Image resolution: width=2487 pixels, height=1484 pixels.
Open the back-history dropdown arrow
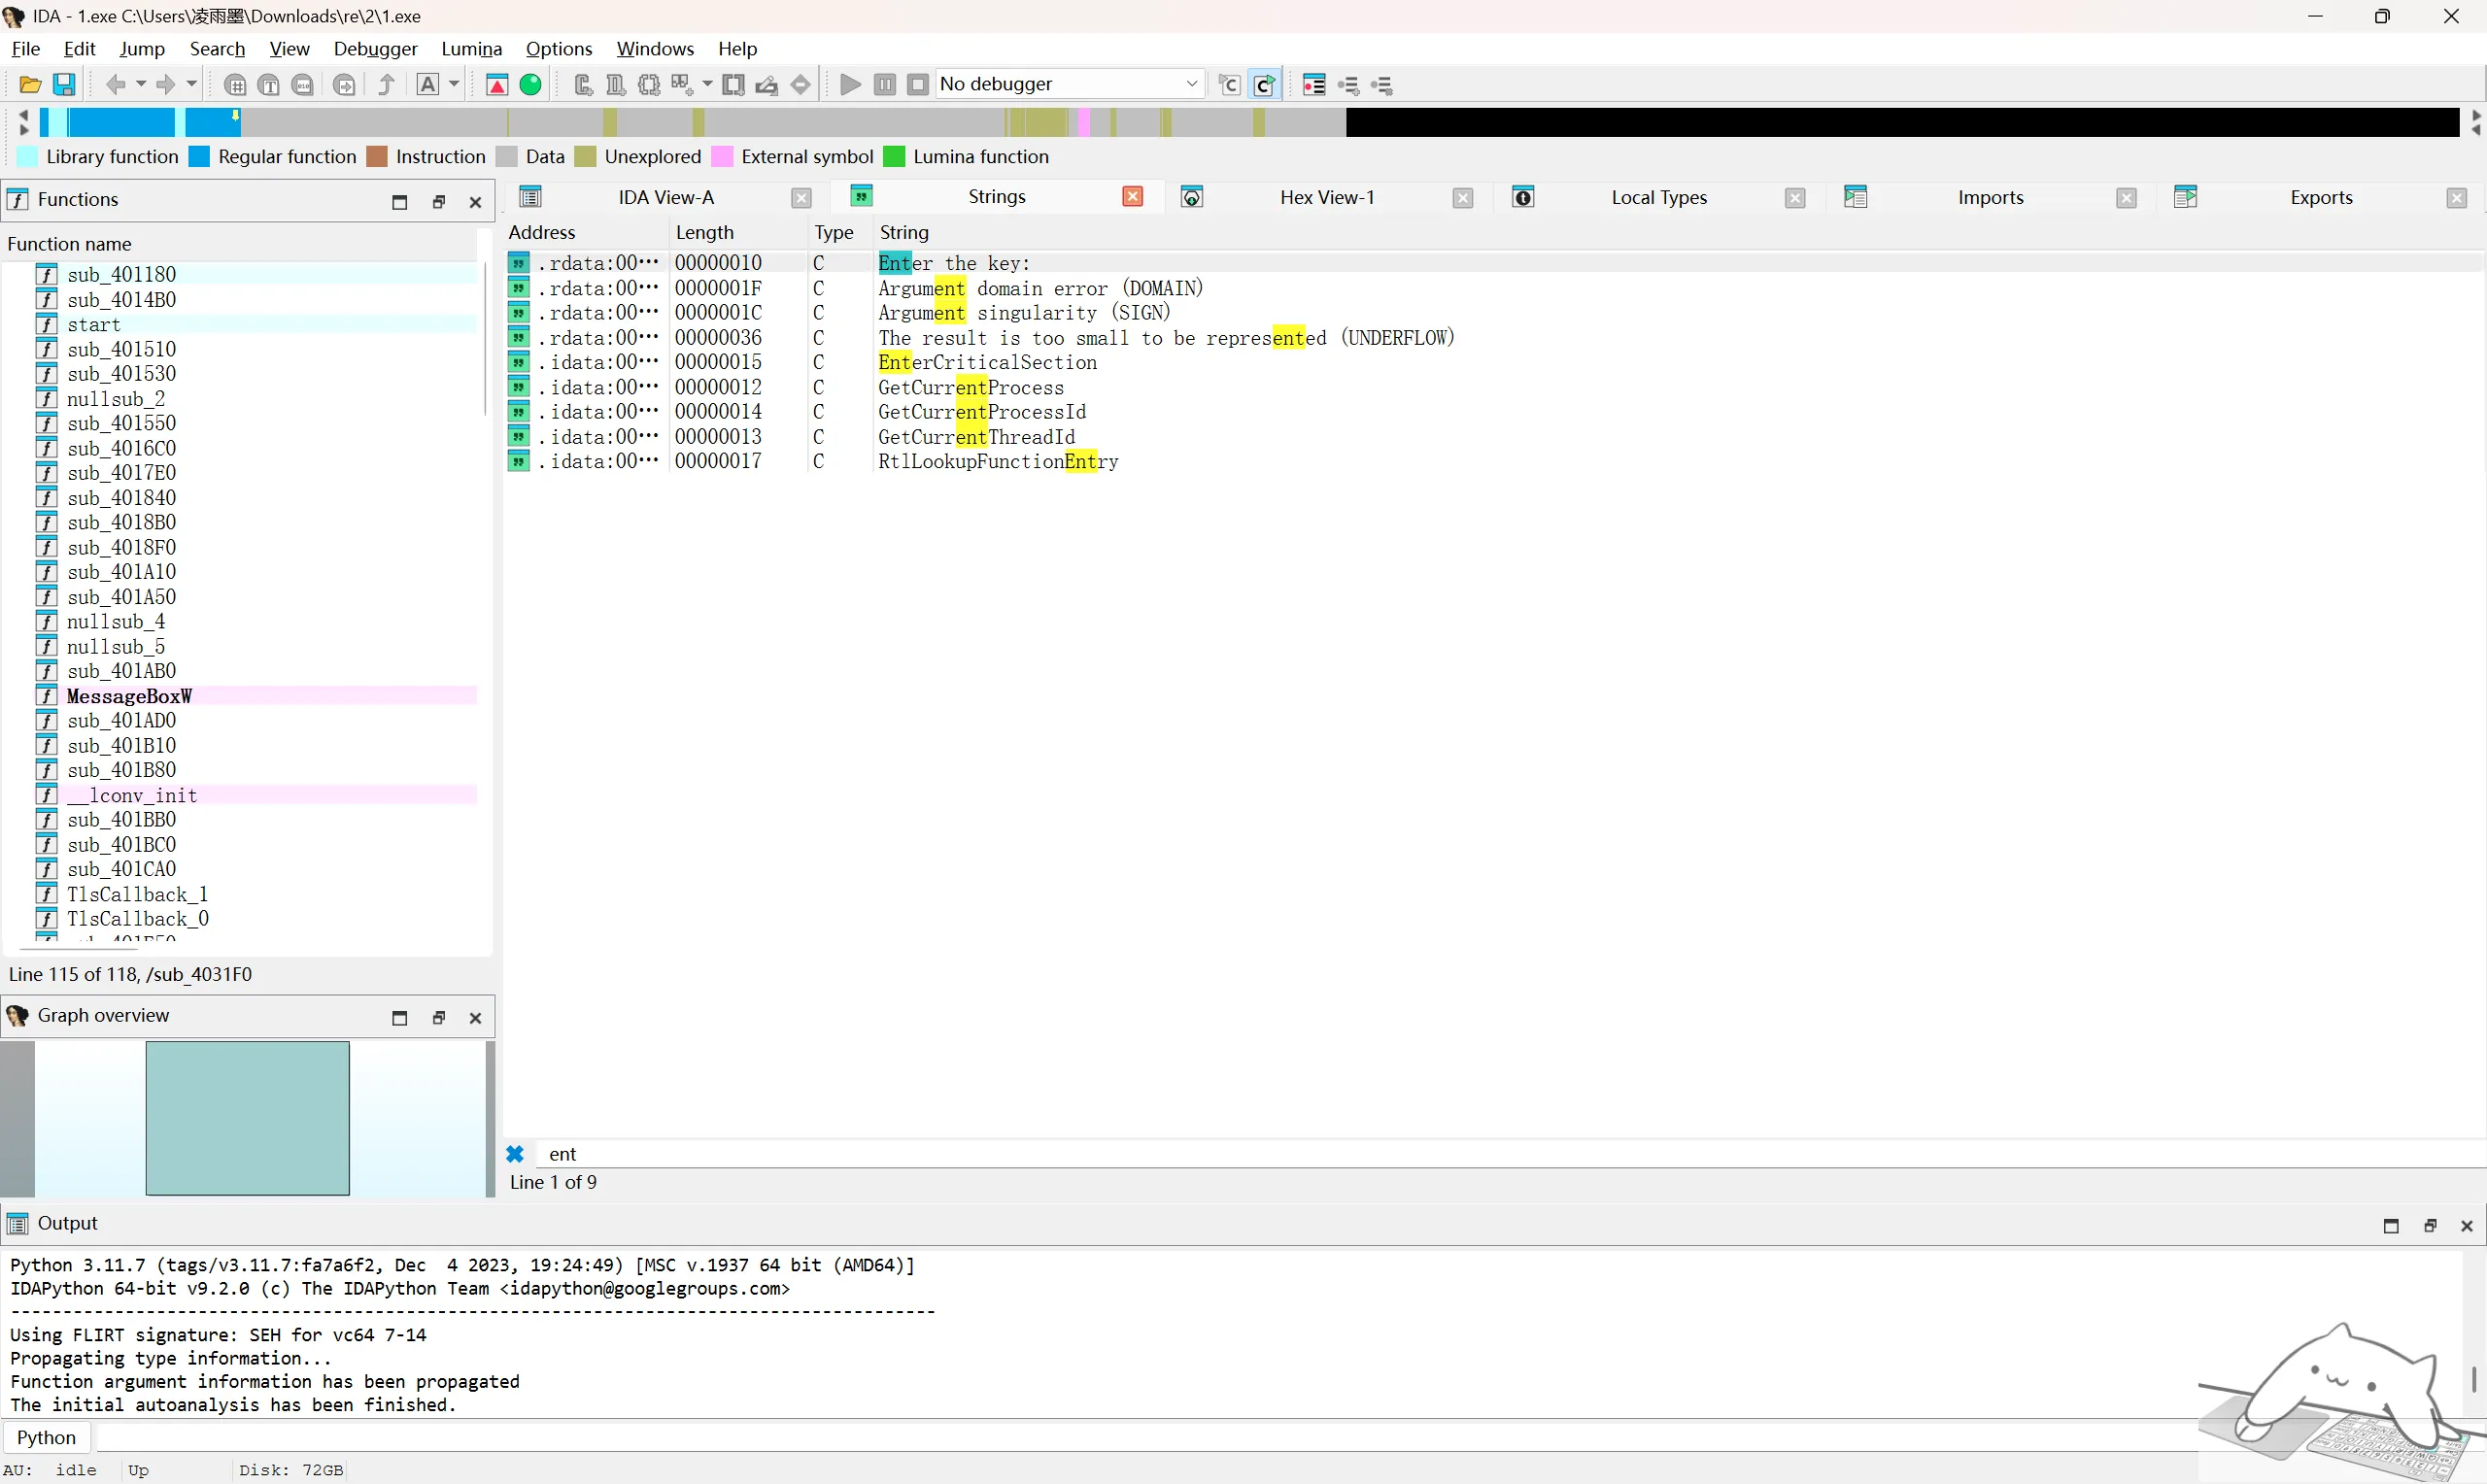click(141, 85)
